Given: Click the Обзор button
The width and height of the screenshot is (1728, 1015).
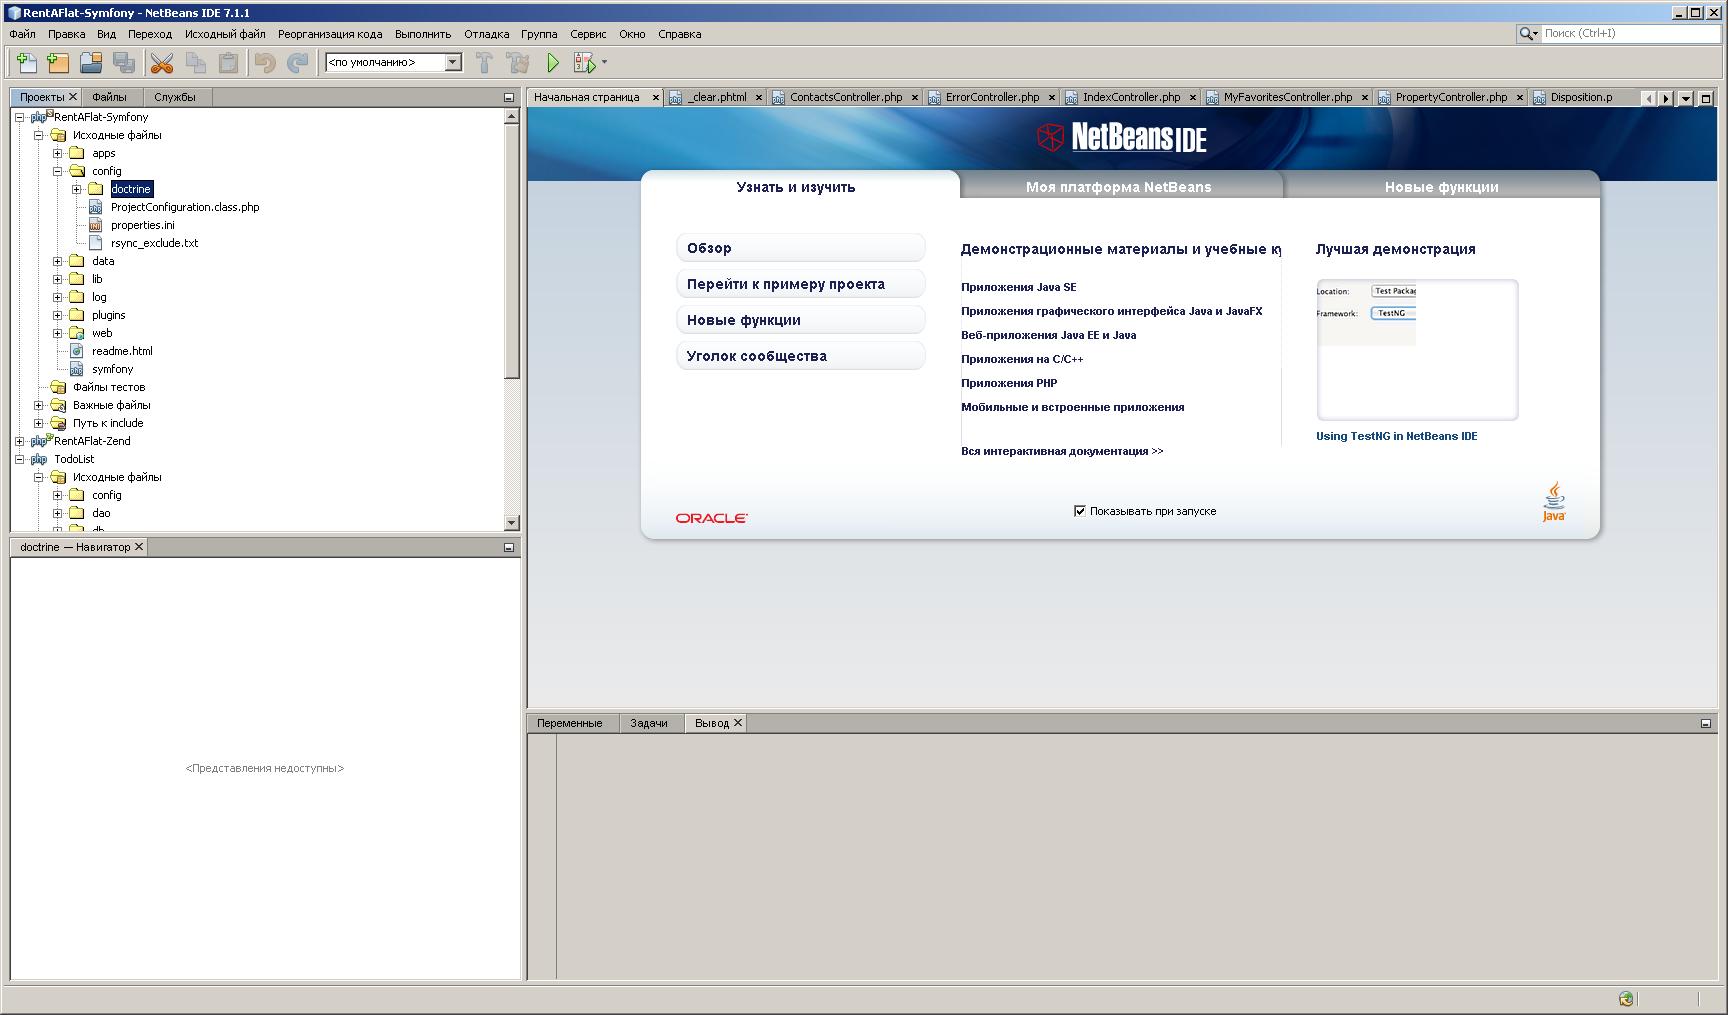Looking at the screenshot, I should 800,248.
